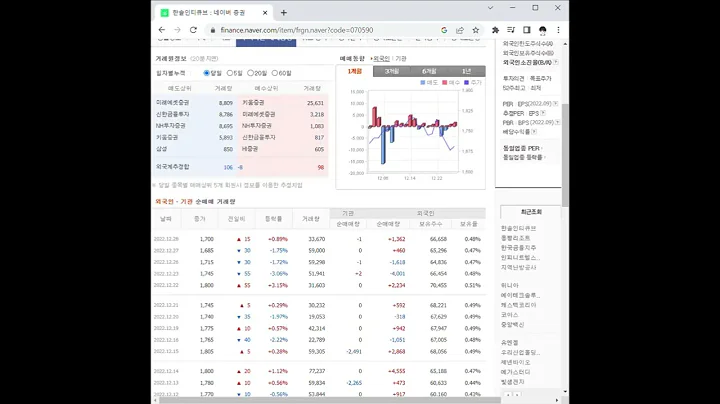The height and width of the screenshot is (404, 720).
Task: Click the 외국계추정합 row label
Action: pos(172,167)
